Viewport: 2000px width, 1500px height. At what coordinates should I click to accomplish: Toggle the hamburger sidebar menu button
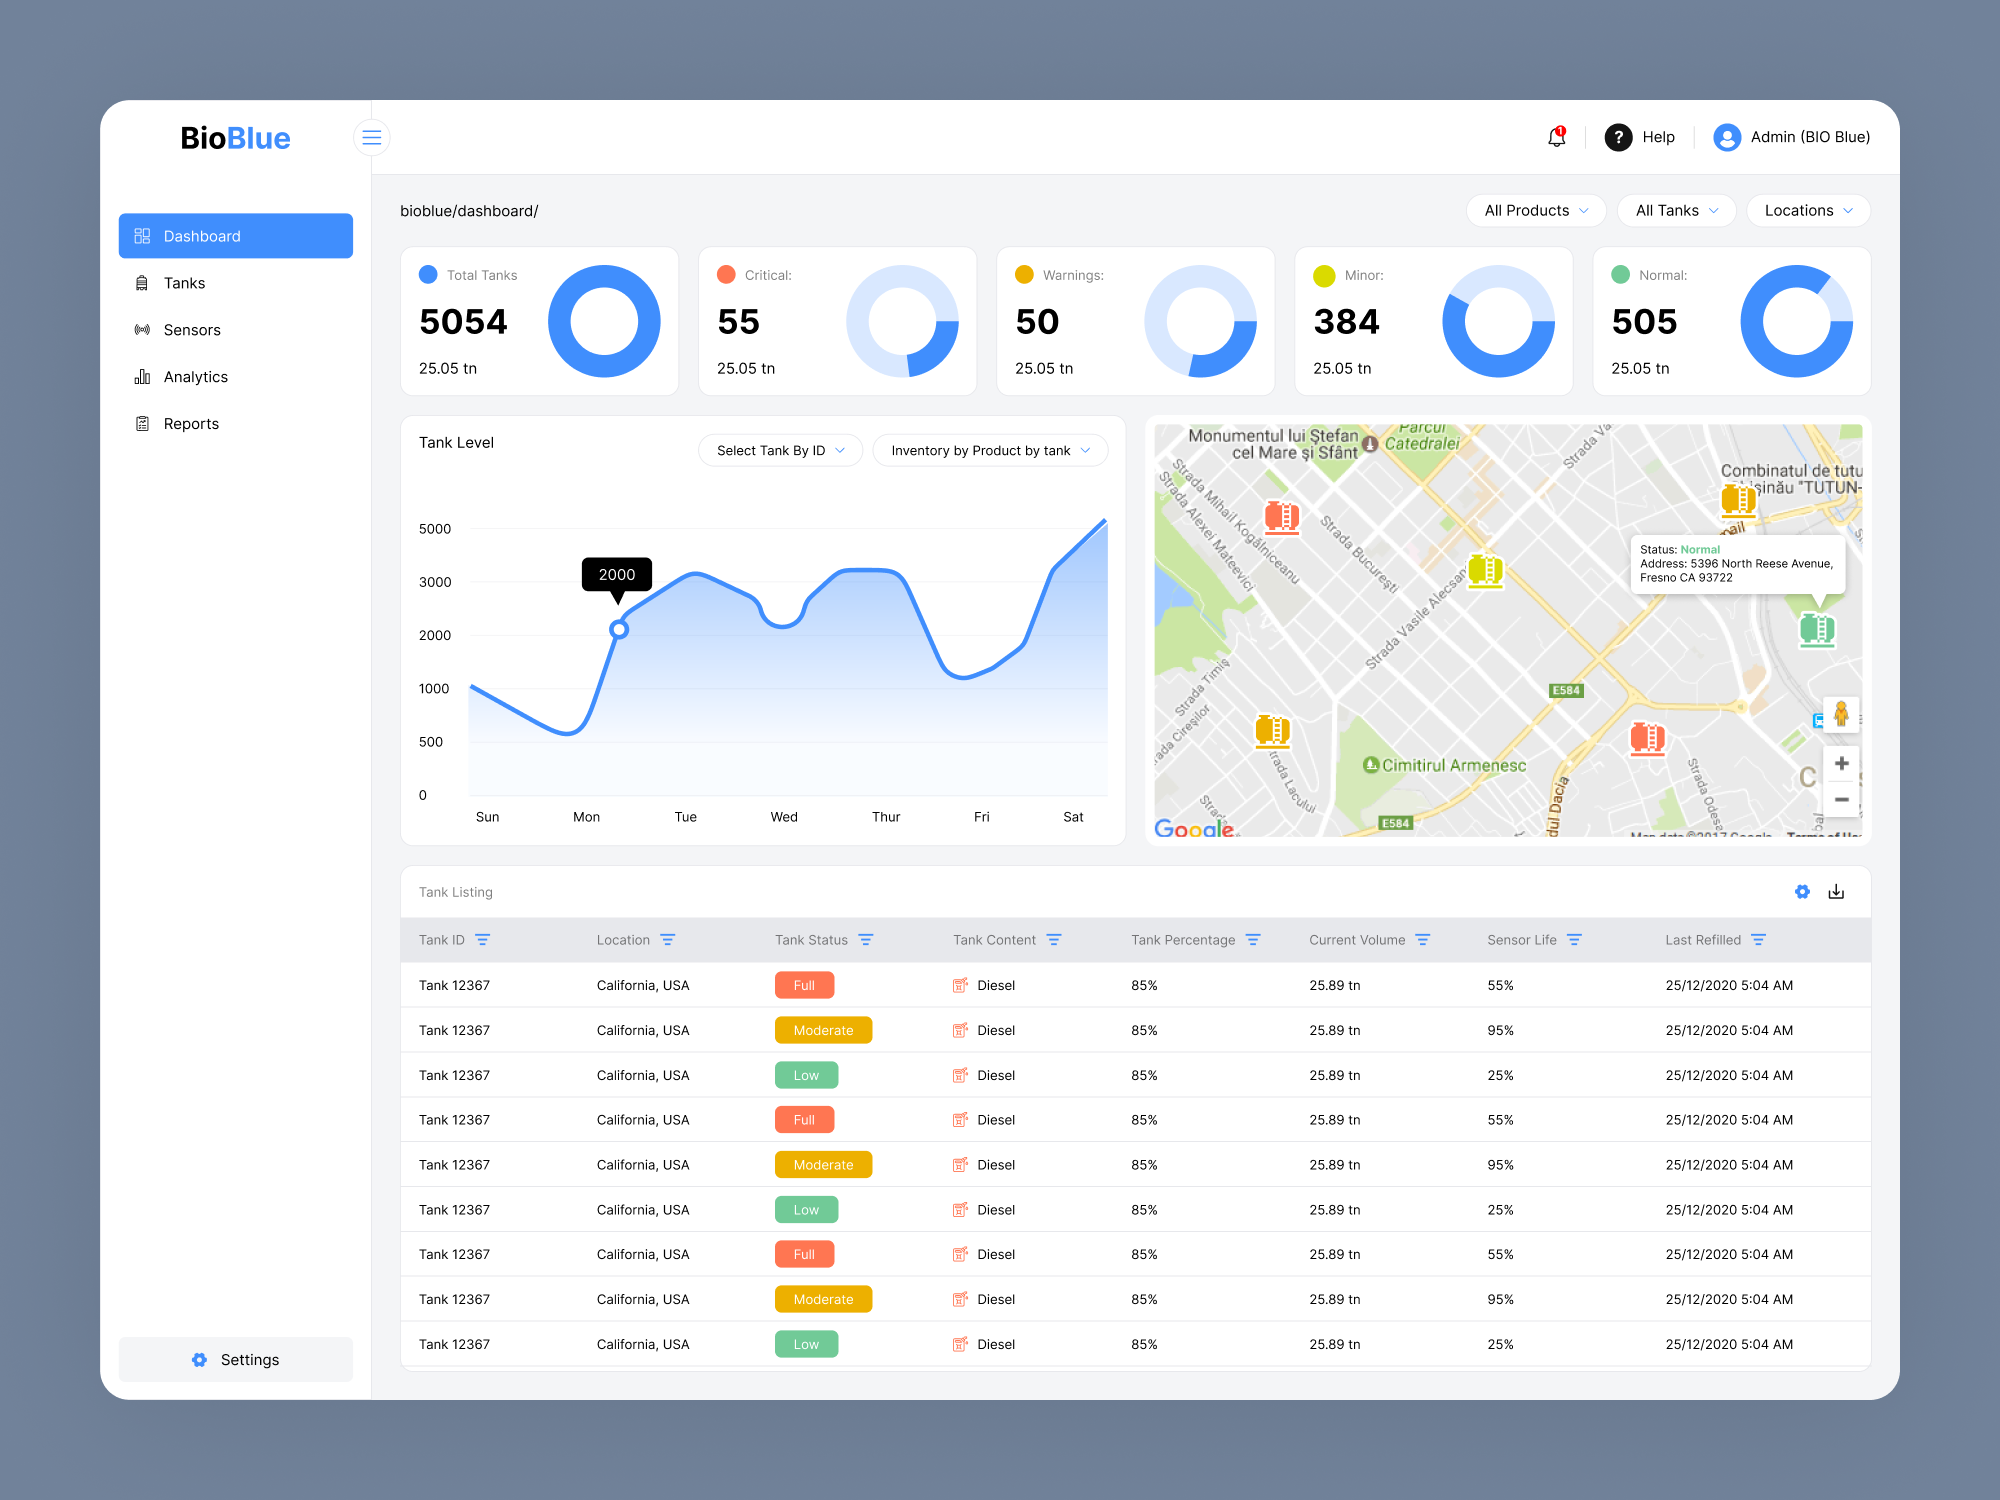(371, 137)
